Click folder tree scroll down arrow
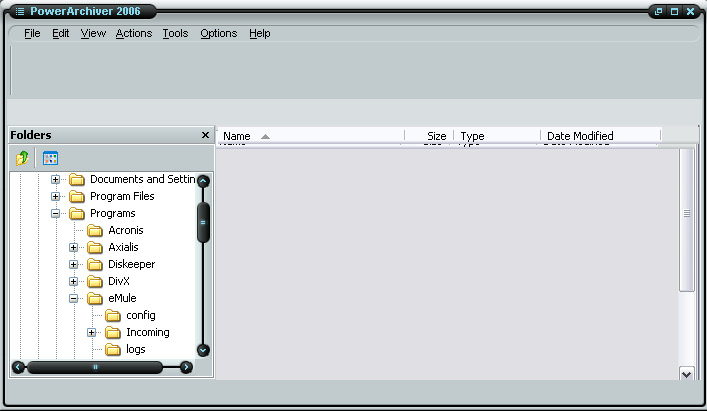This screenshot has height=411, width=707. (203, 350)
